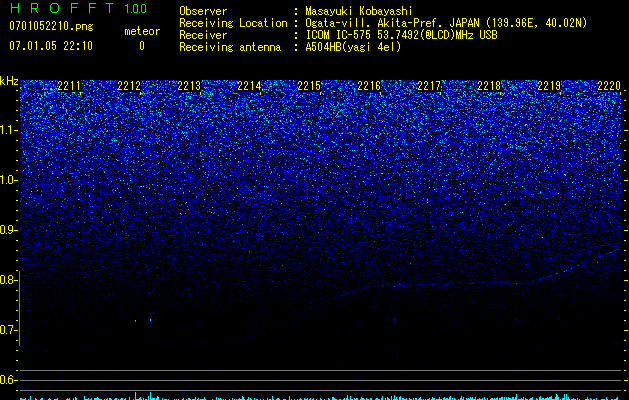
Task: Click the 0.8 kHz axis label
Action: (9, 280)
